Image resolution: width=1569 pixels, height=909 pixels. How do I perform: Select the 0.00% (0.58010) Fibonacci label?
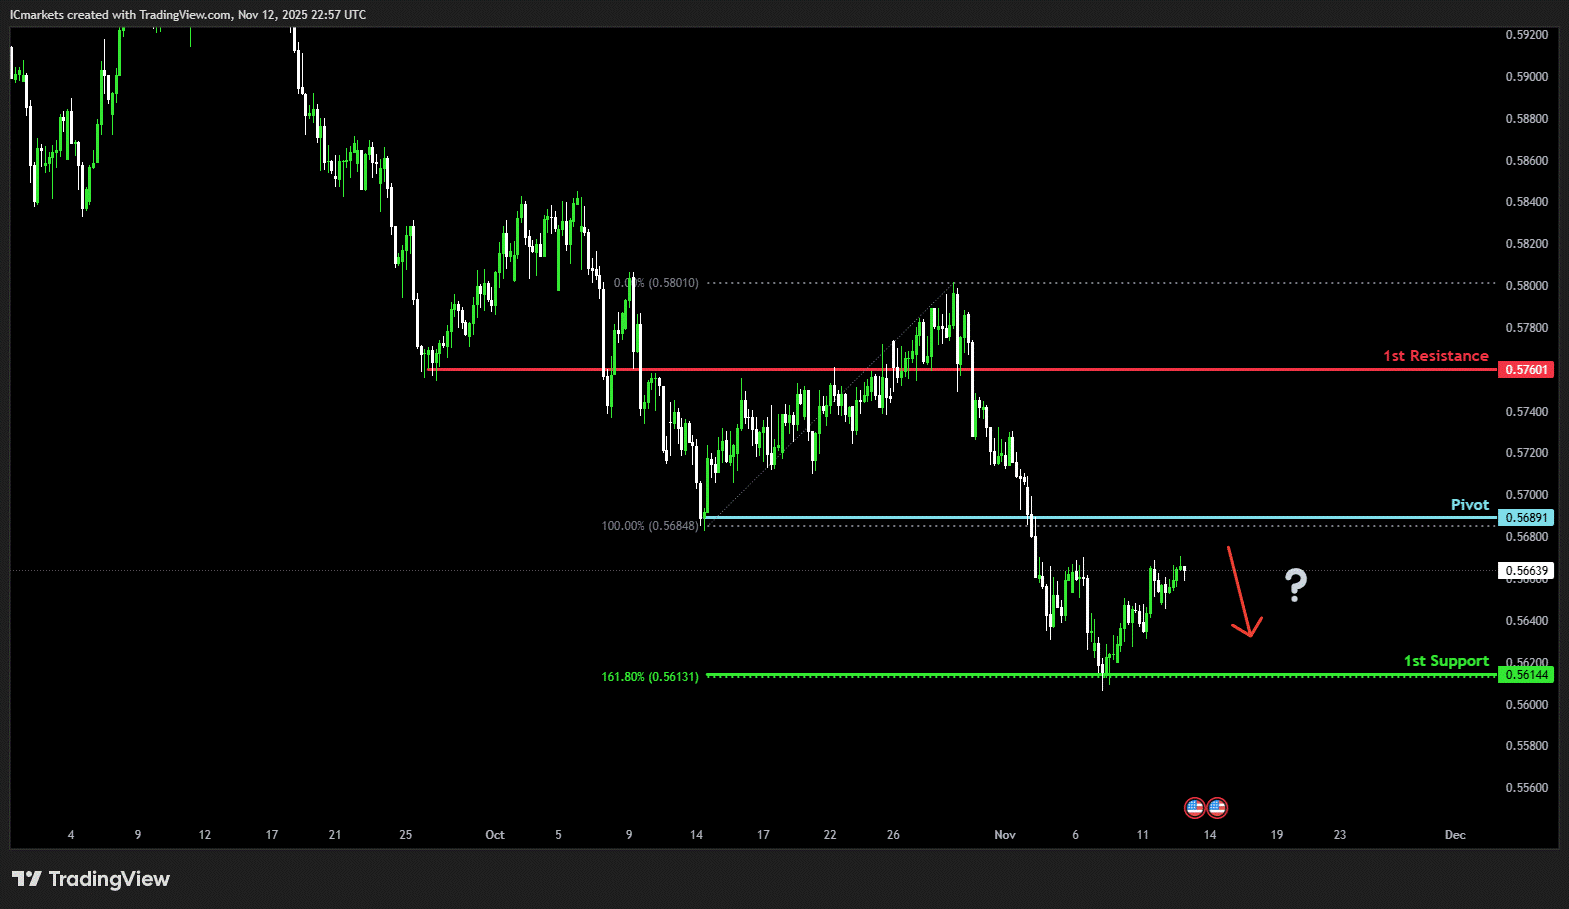click(x=657, y=283)
